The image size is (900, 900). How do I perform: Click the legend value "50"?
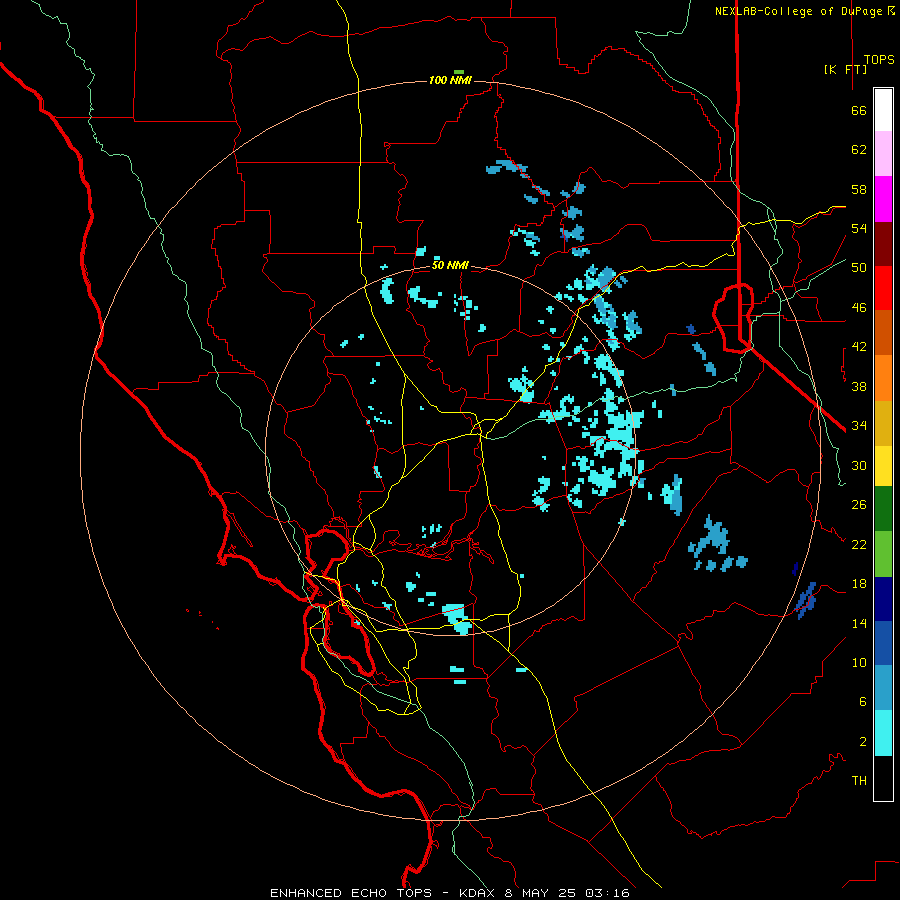coord(859,268)
